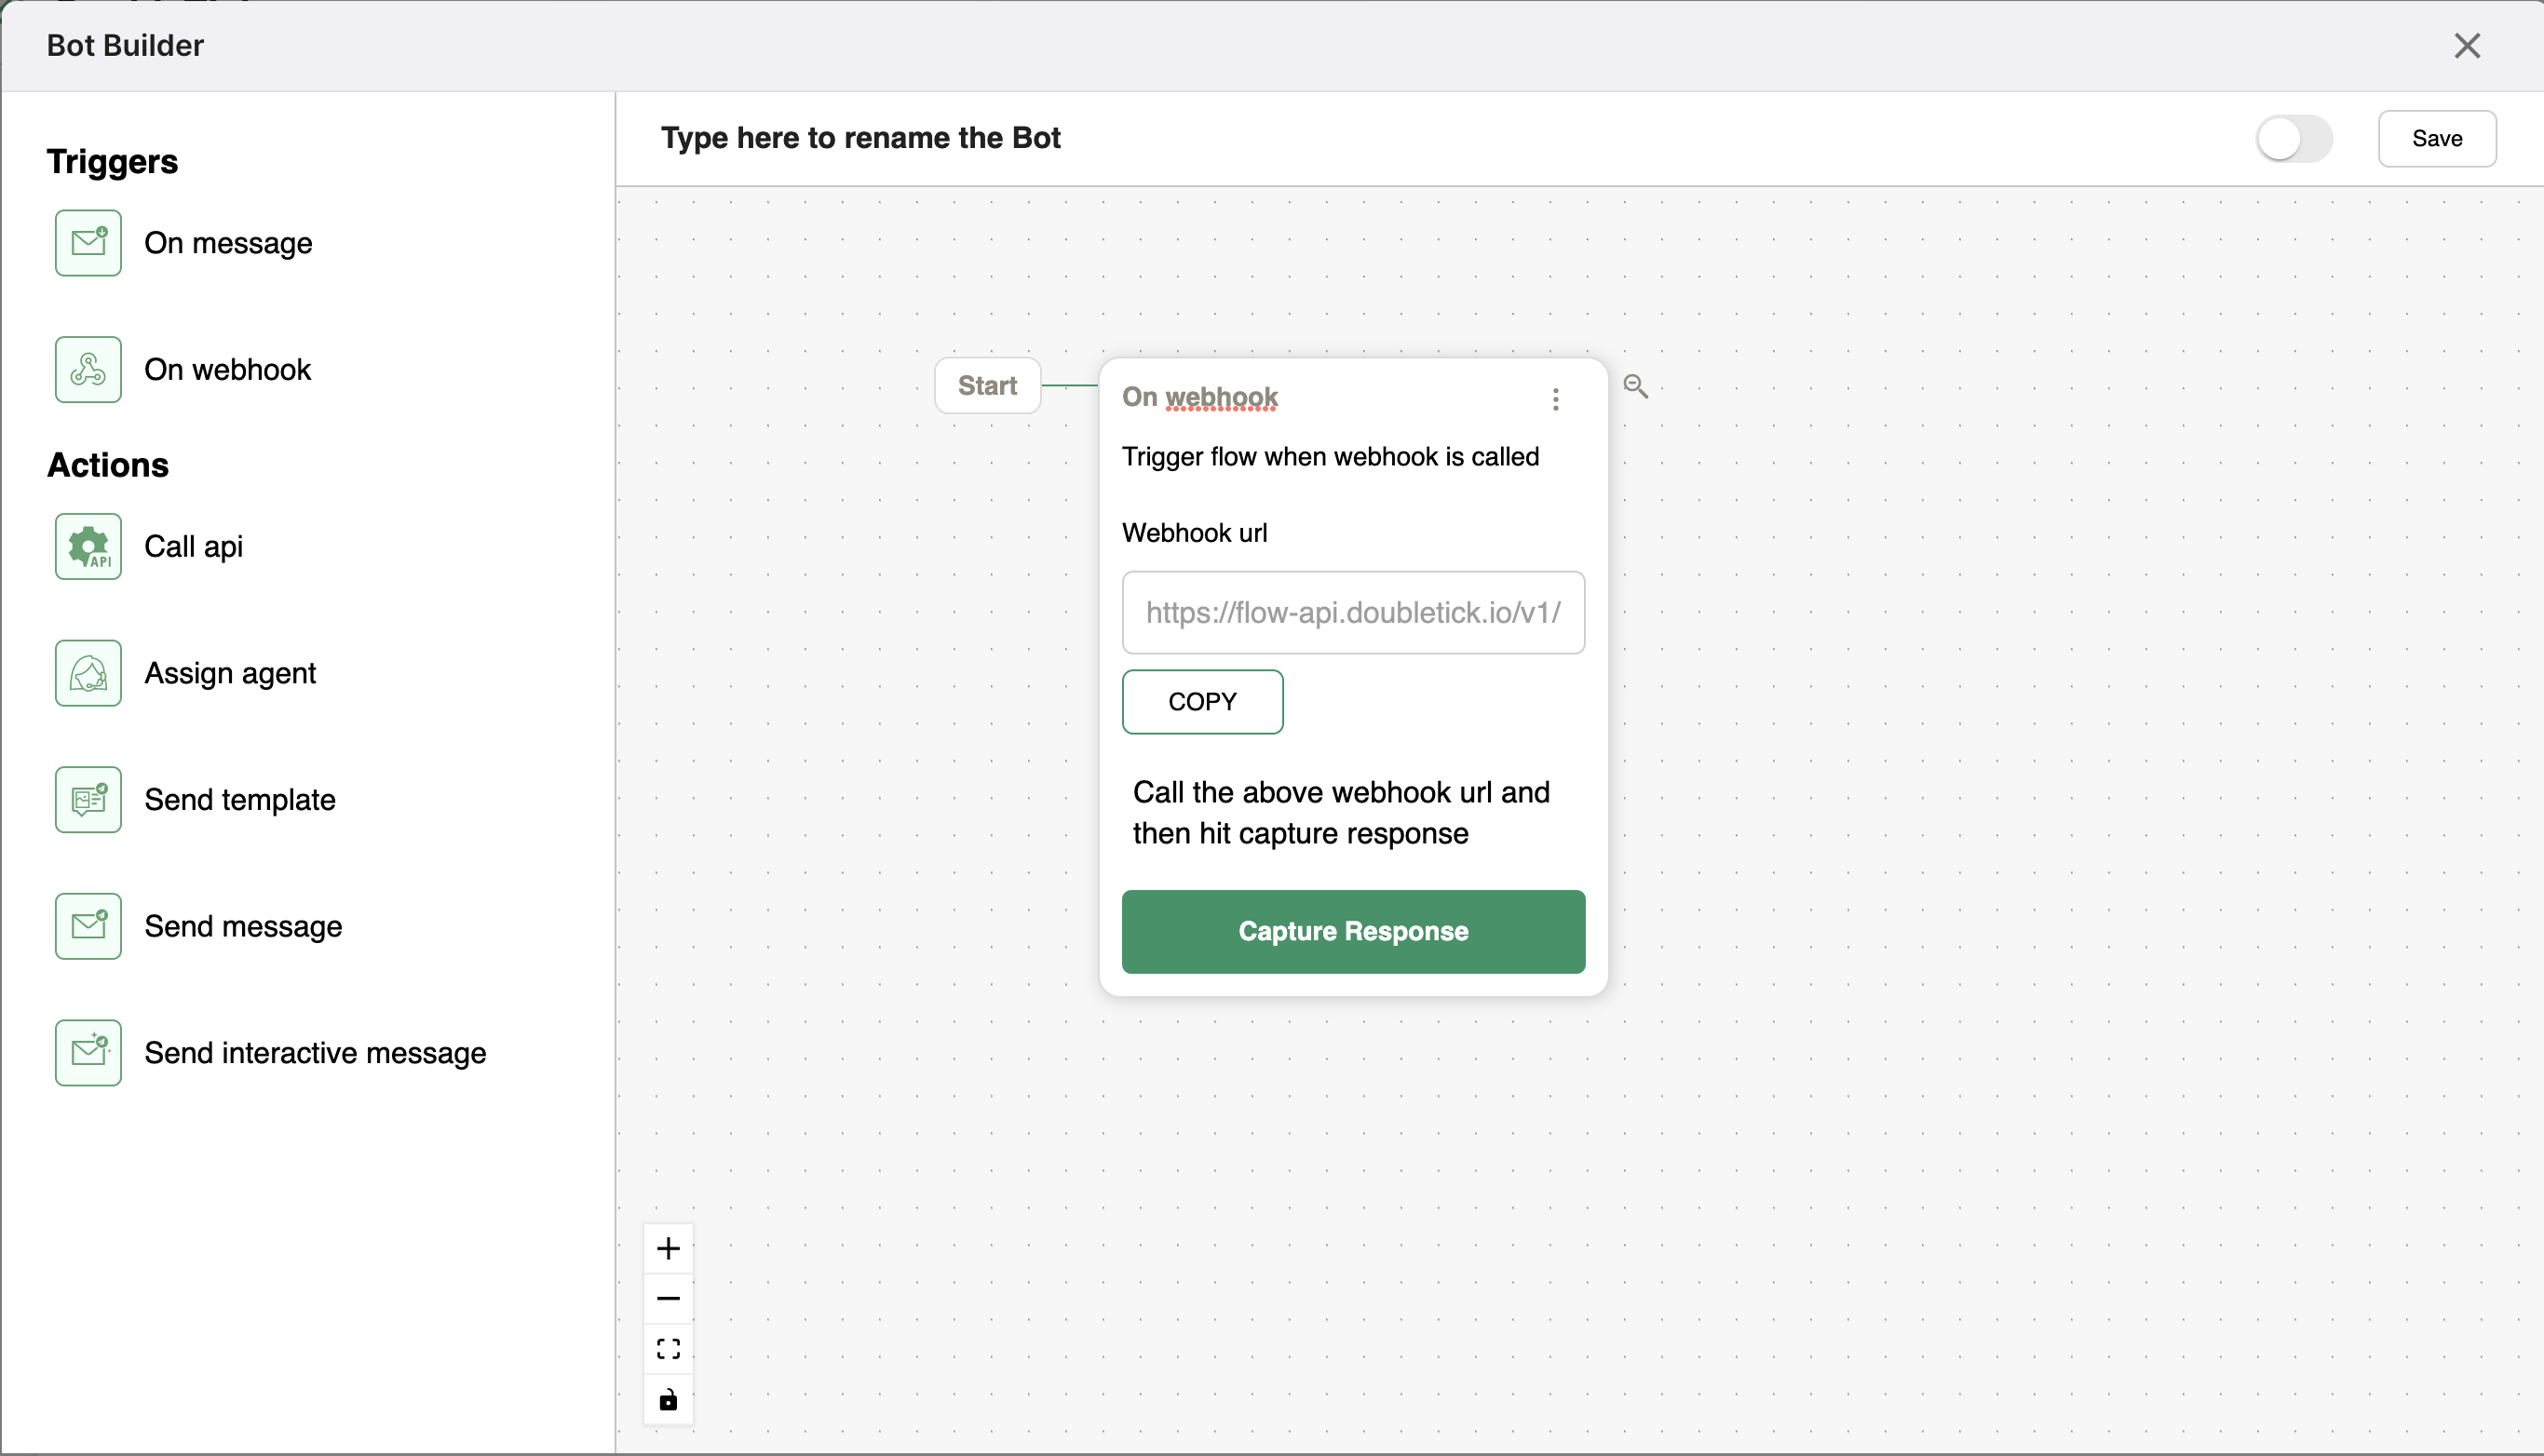Click the Send template action icon

[89, 798]
